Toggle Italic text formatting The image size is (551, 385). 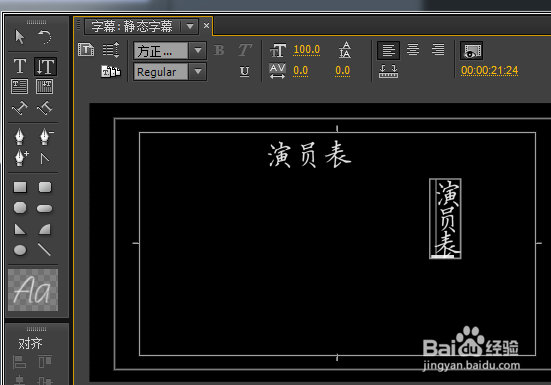pyautogui.click(x=245, y=50)
